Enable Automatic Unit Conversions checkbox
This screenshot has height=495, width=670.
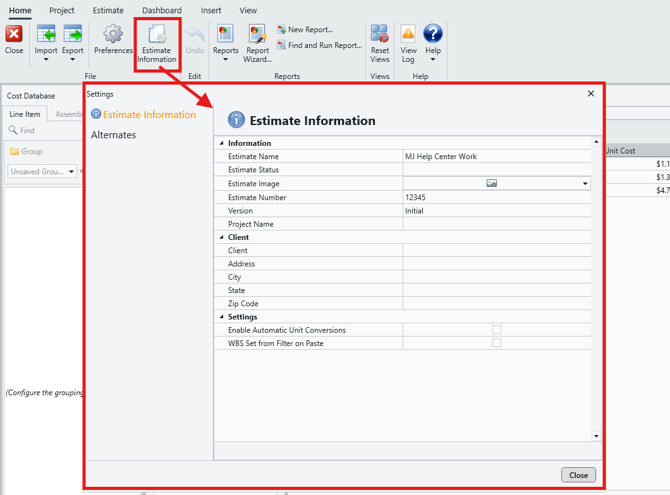point(496,330)
